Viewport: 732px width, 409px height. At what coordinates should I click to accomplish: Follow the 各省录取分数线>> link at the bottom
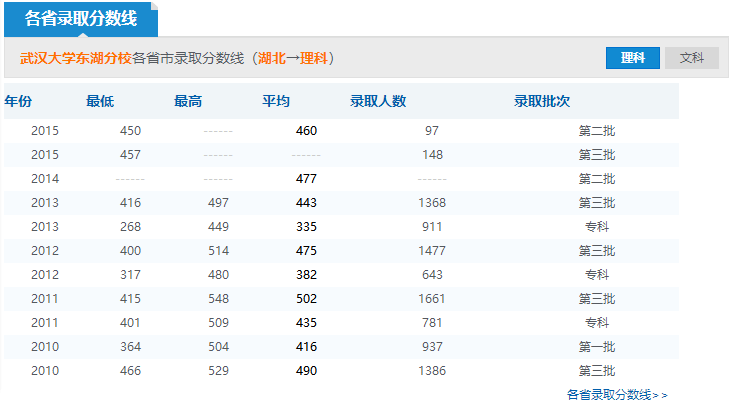coord(617,395)
